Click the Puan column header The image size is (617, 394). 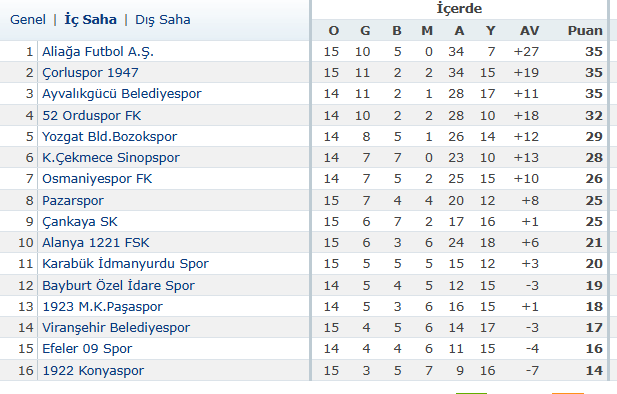click(x=585, y=31)
